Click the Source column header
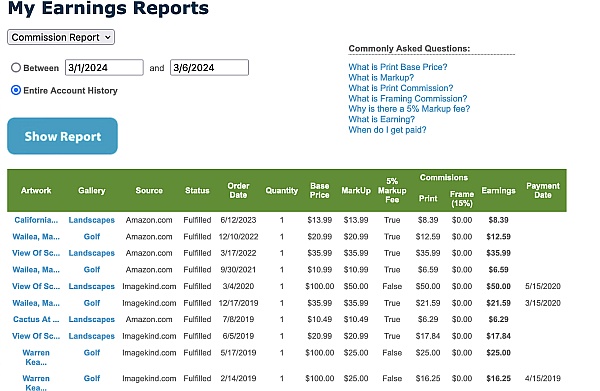Image resolution: width=600 pixels, height=391 pixels. pos(149,191)
